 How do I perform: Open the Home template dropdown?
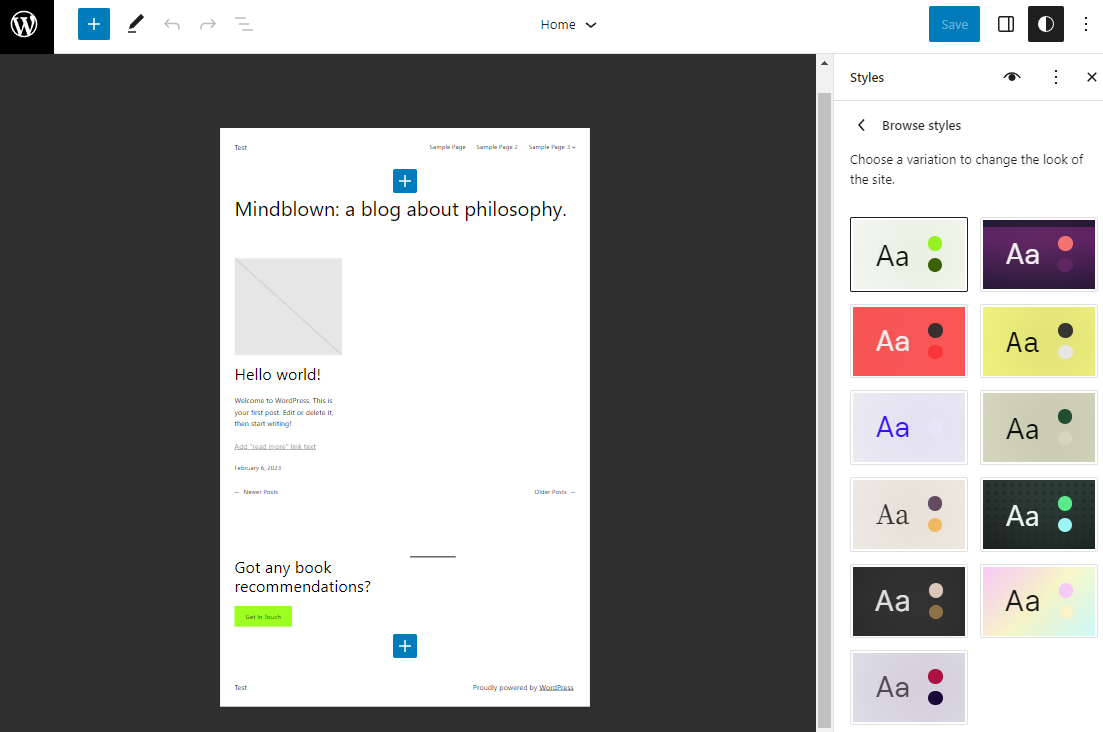pos(568,24)
